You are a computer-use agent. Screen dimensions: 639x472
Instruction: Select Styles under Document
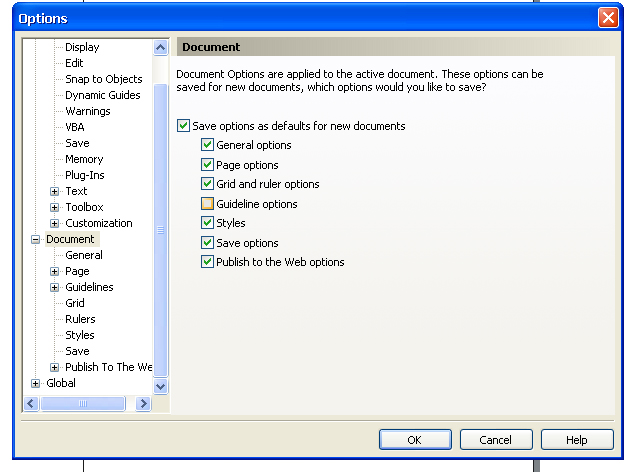click(80, 335)
